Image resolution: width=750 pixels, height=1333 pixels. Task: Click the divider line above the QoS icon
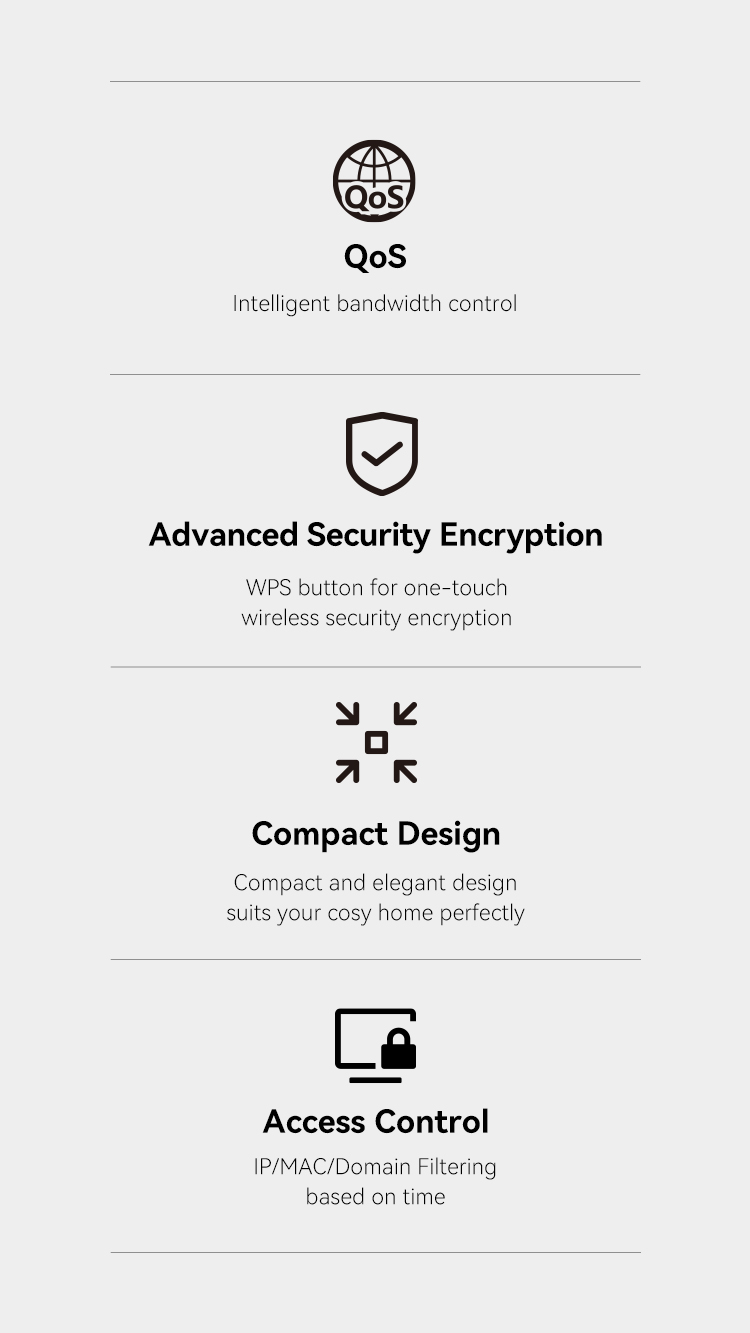pos(375,81)
